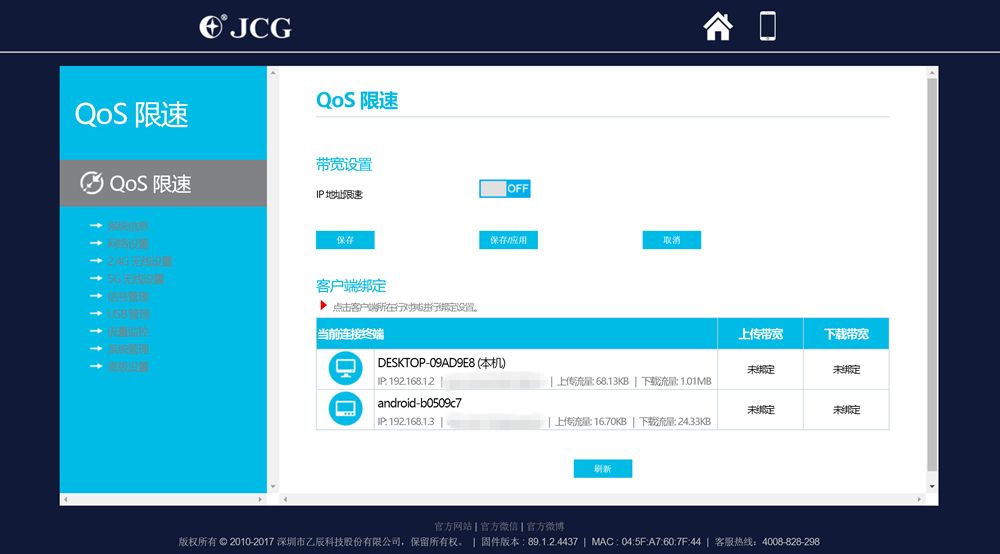Switch to mobile view via phone icon
The height and width of the screenshot is (554, 1000).
click(768, 26)
